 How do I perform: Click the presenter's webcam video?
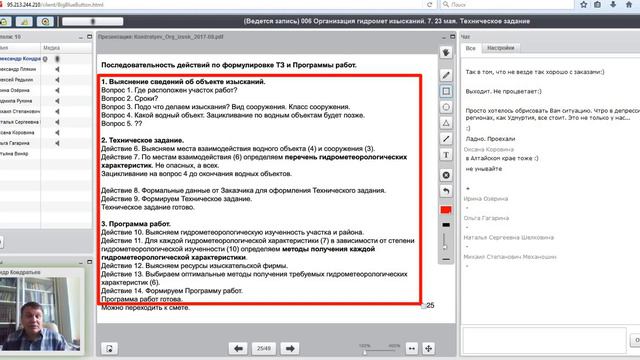coord(40,313)
